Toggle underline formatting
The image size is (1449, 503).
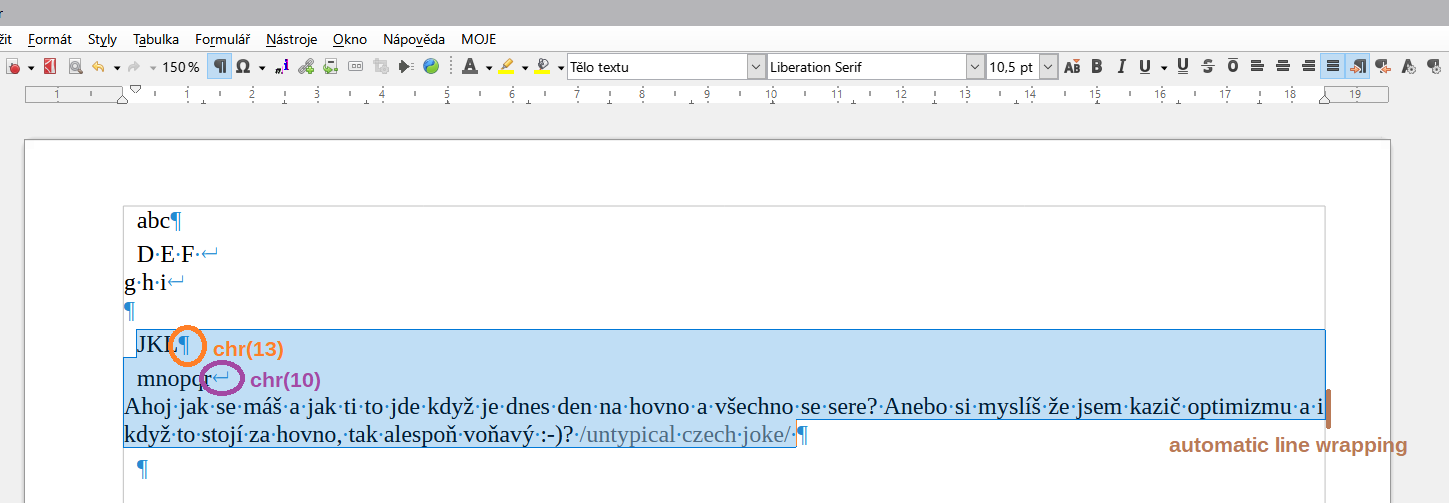pos(1145,67)
